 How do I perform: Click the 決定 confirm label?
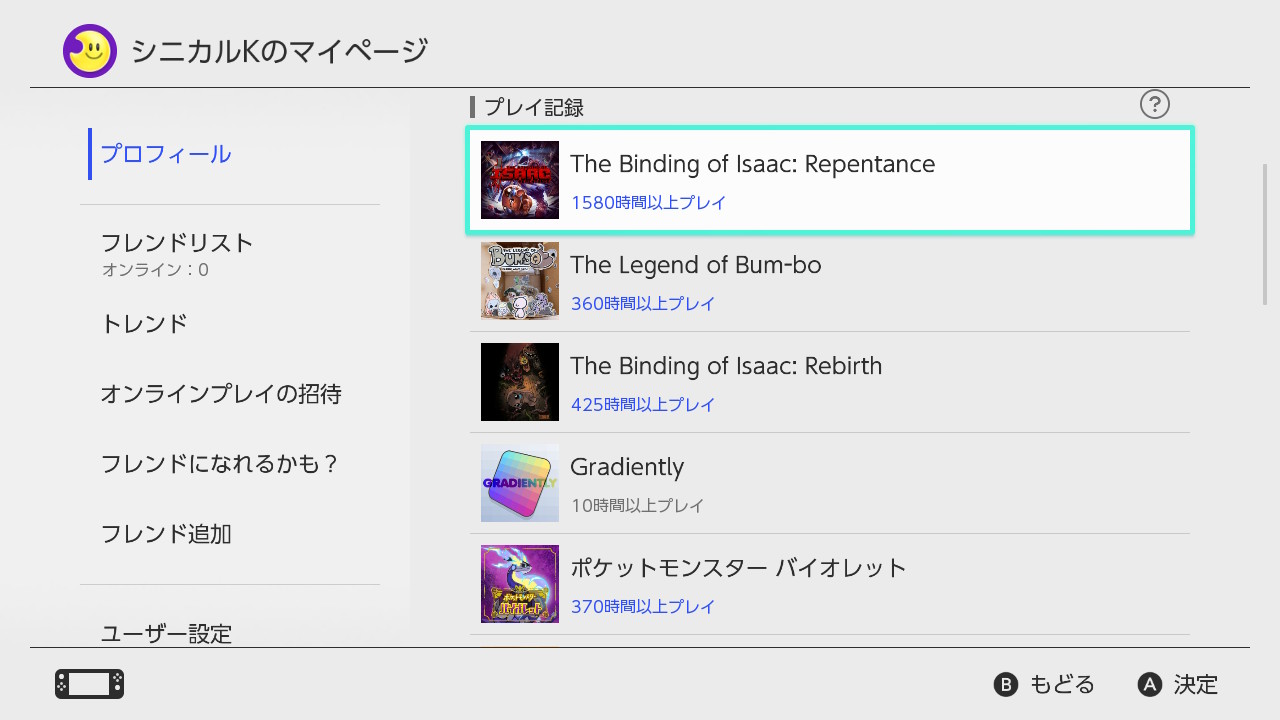pos(1195,685)
